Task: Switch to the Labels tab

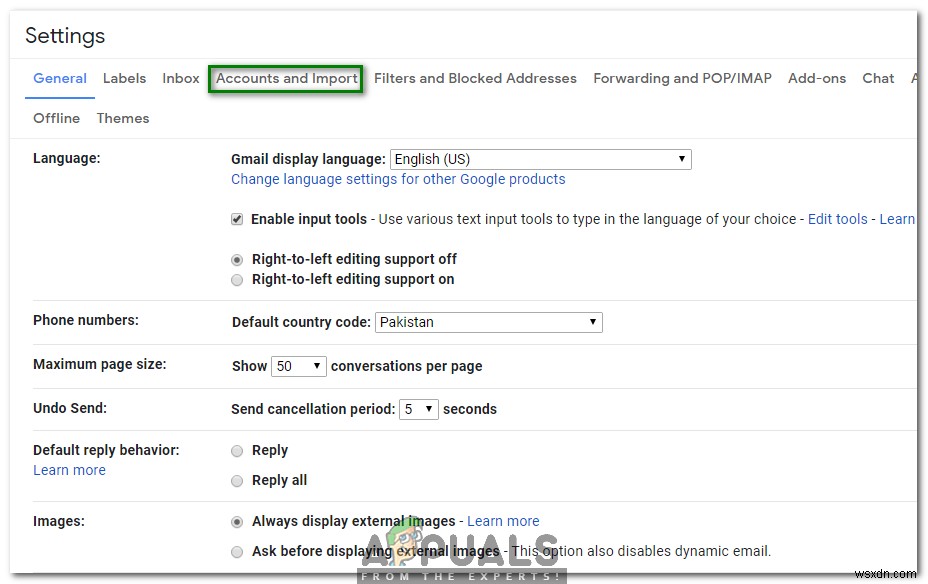Action: pyautogui.click(x=124, y=78)
